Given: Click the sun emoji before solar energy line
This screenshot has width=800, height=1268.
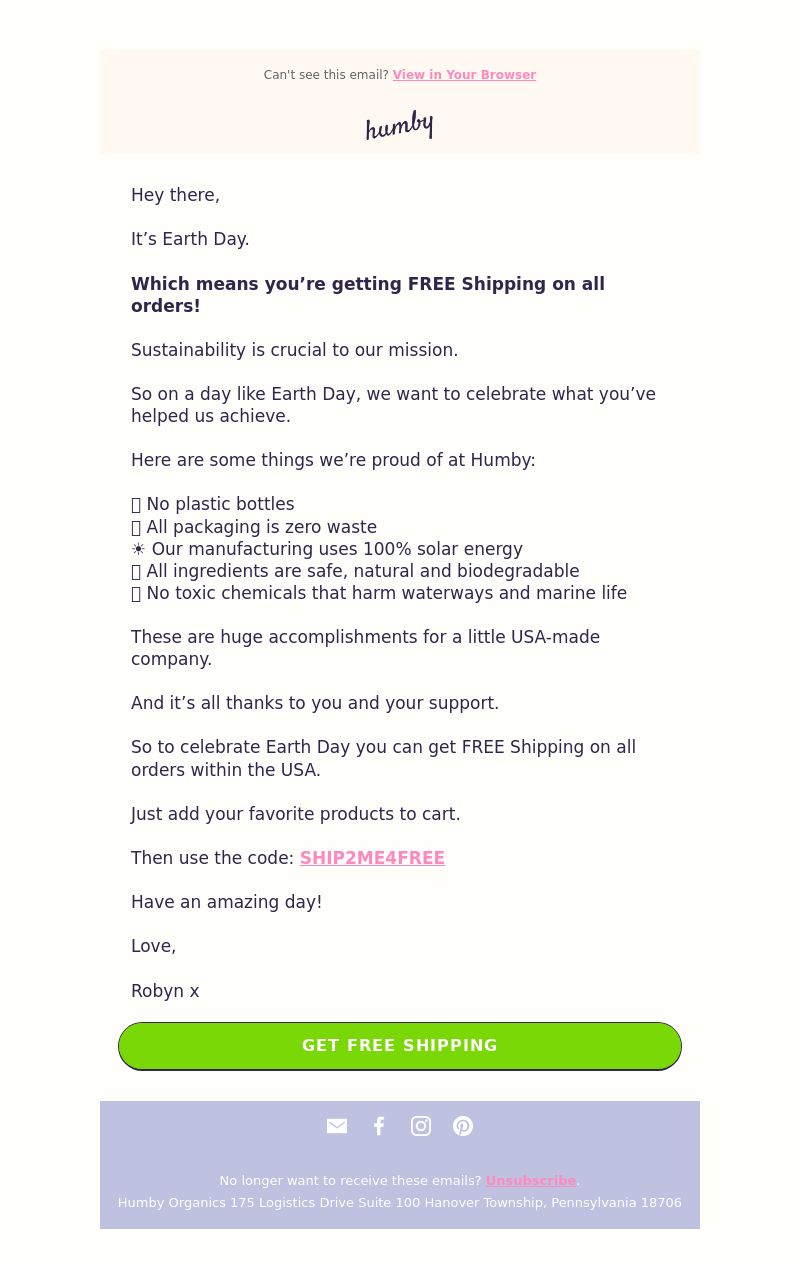Looking at the screenshot, I should [138, 549].
